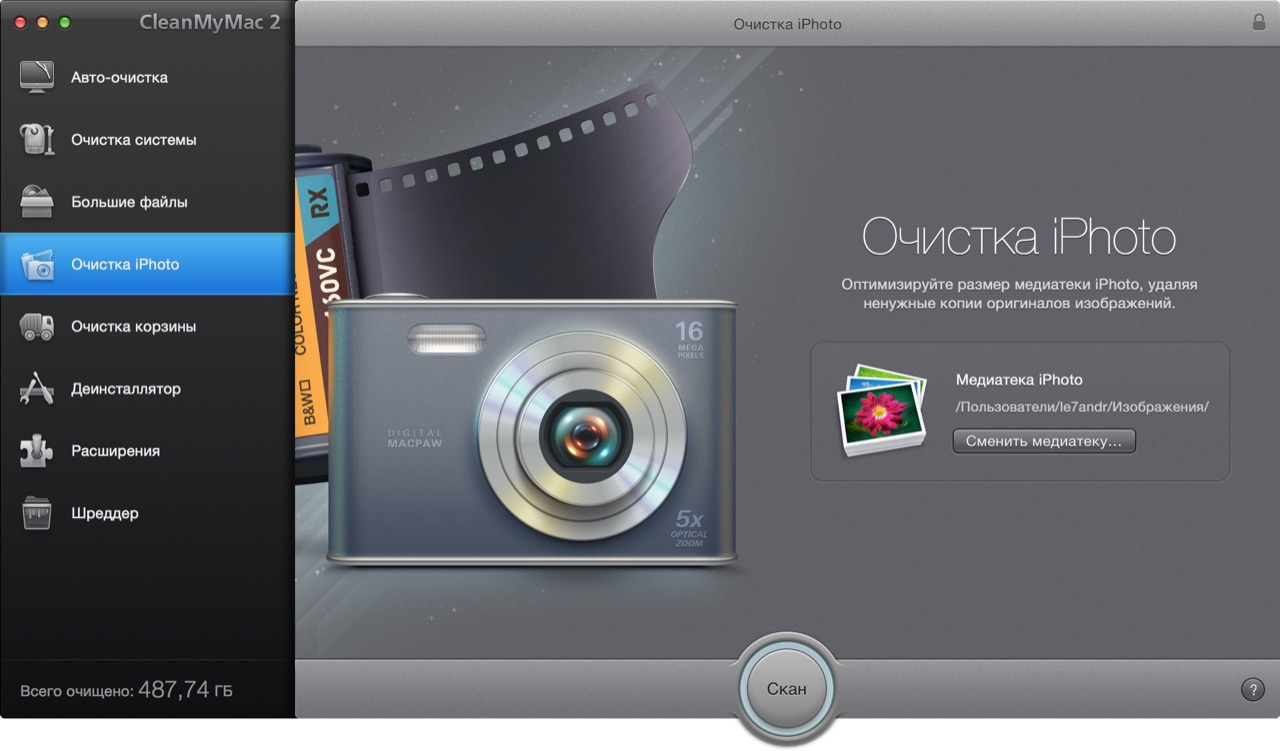Open the Авто-очистка section

pyautogui.click(x=147, y=77)
